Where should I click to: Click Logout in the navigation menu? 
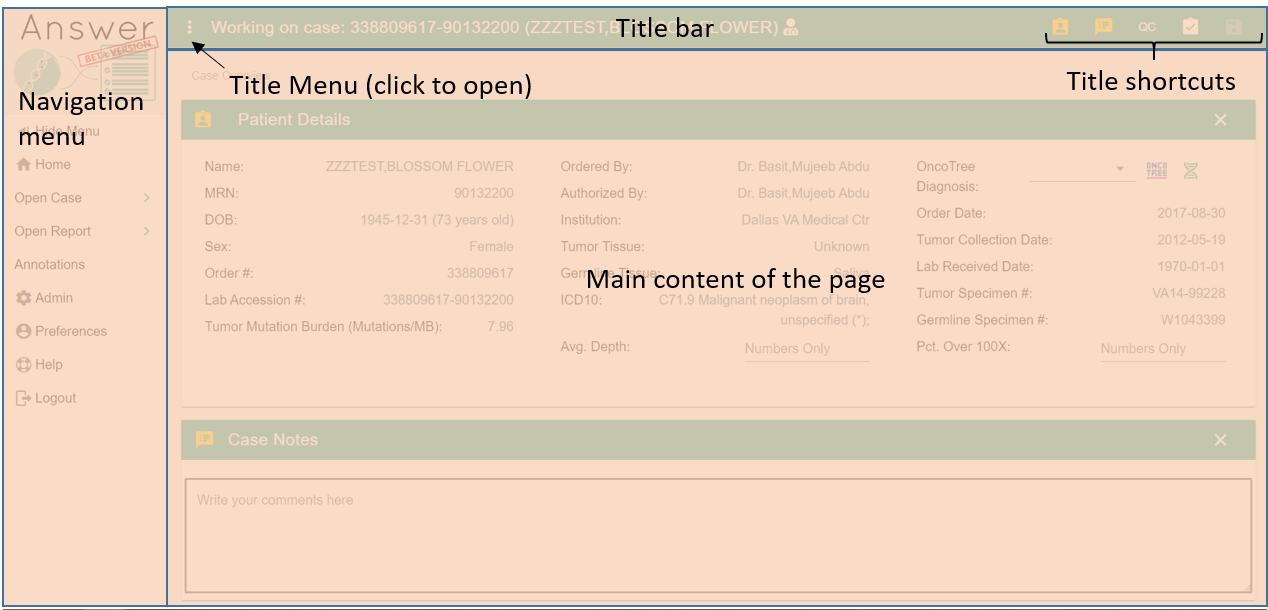point(46,398)
